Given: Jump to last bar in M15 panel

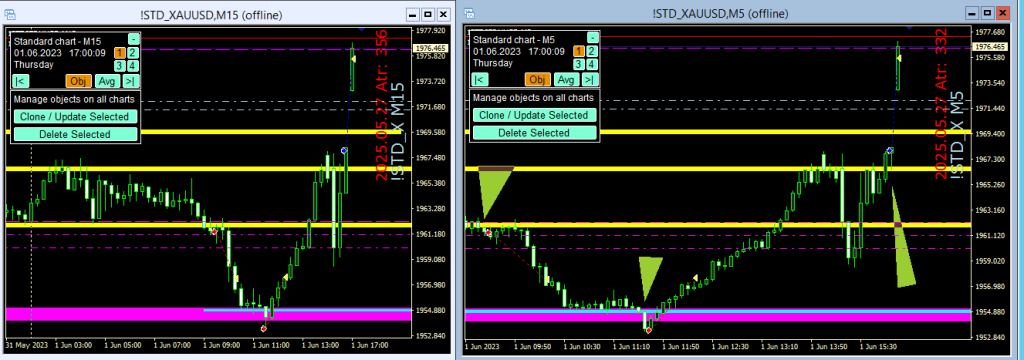Looking at the screenshot, I should (131, 81).
